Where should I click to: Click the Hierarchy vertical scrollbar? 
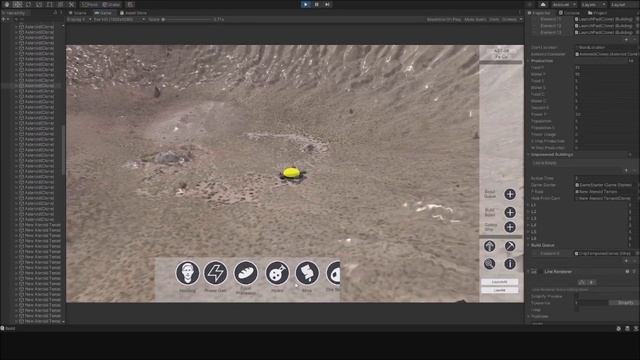(63, 149)
